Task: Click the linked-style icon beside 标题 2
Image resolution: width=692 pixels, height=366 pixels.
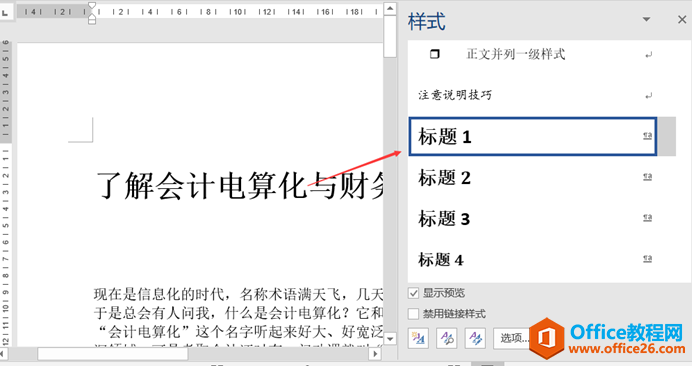Action: click(647, 177)
